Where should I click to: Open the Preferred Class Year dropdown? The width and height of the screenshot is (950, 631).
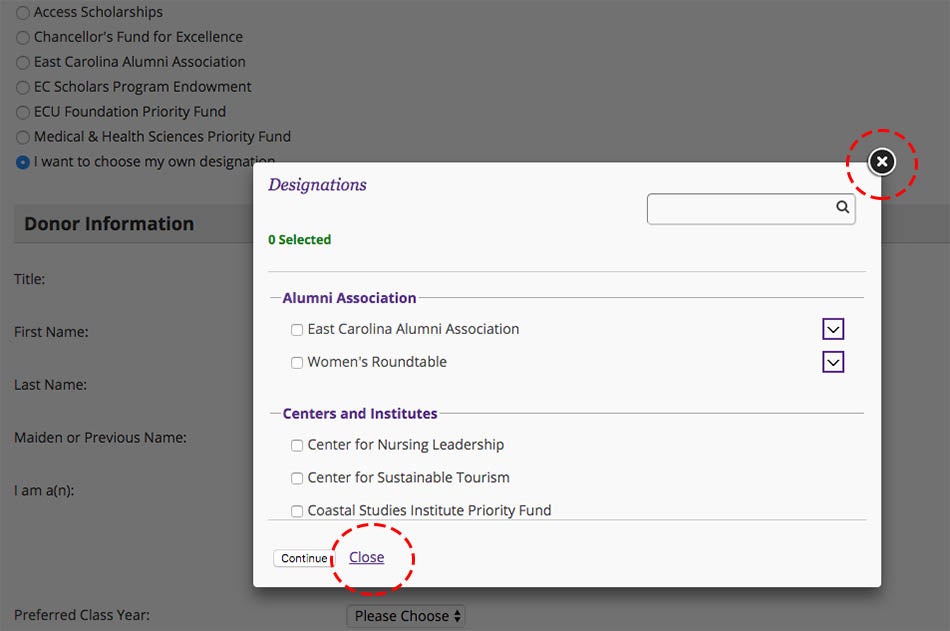[x=406, y=616]
